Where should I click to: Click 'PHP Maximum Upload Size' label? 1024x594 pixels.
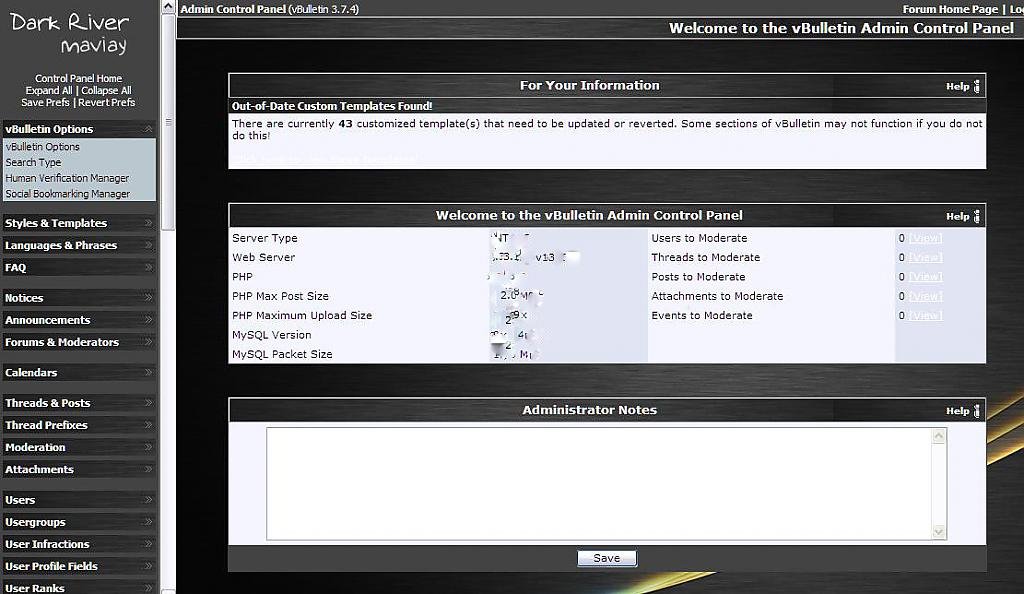tap(302, 316)
